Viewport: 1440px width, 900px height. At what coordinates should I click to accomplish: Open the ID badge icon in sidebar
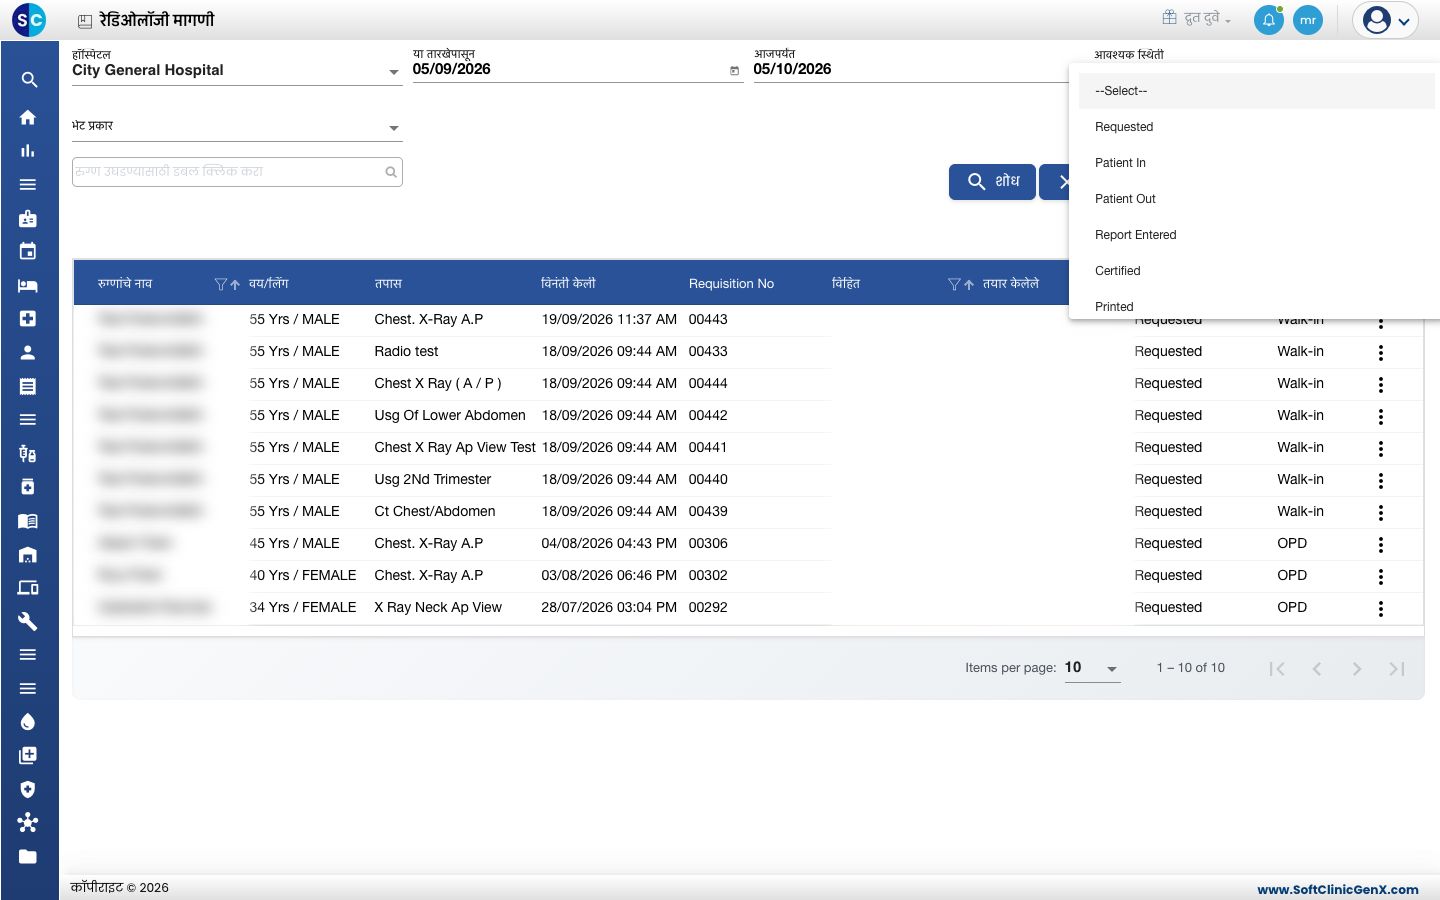tap(28, 218)
